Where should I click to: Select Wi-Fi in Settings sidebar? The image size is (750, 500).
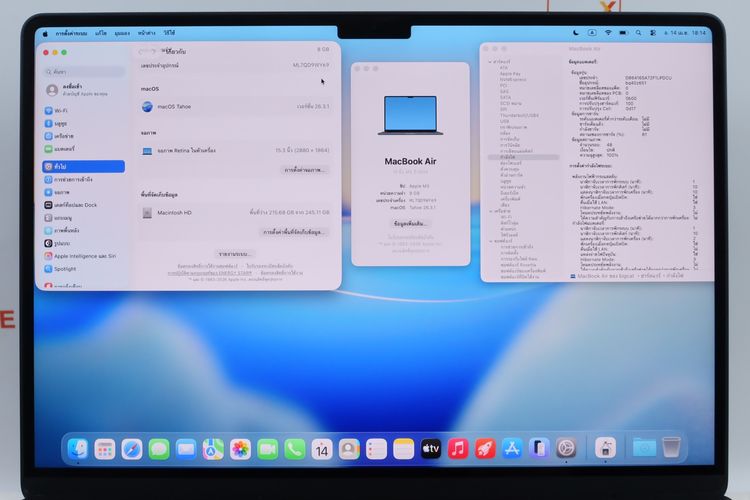(83, 111)
